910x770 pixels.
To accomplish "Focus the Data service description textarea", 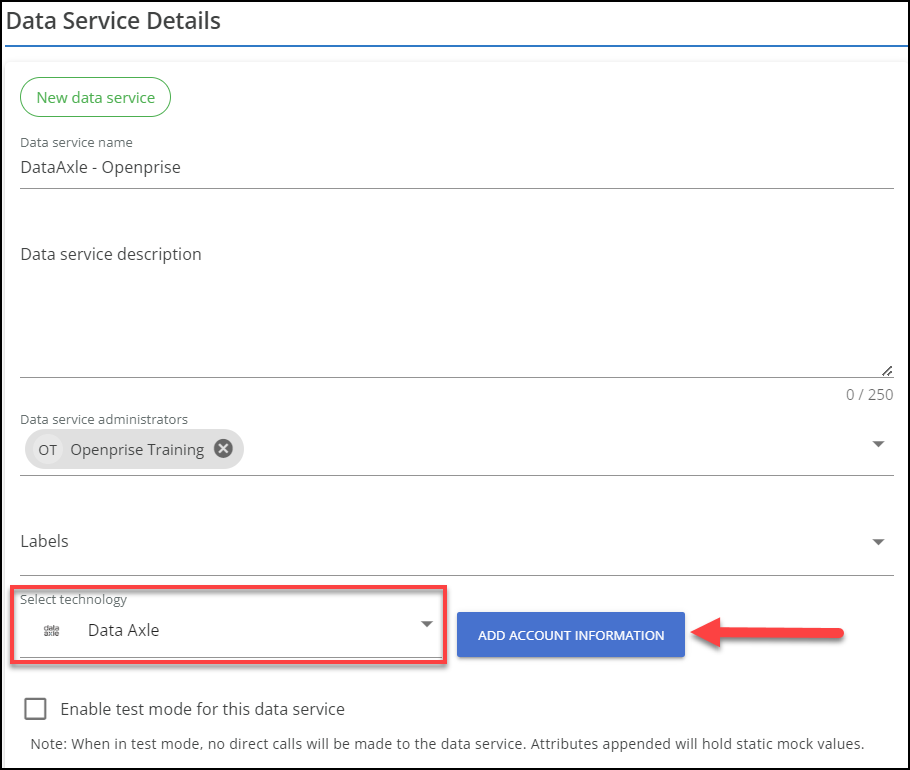I will coord(456,308).
